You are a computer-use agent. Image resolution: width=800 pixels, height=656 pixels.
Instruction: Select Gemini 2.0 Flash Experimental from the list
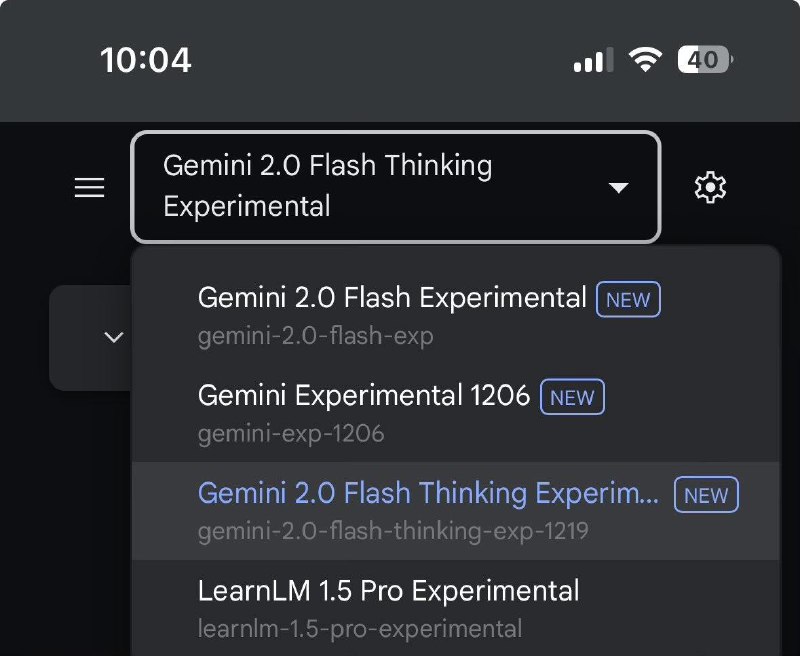(x=392, y=297)
